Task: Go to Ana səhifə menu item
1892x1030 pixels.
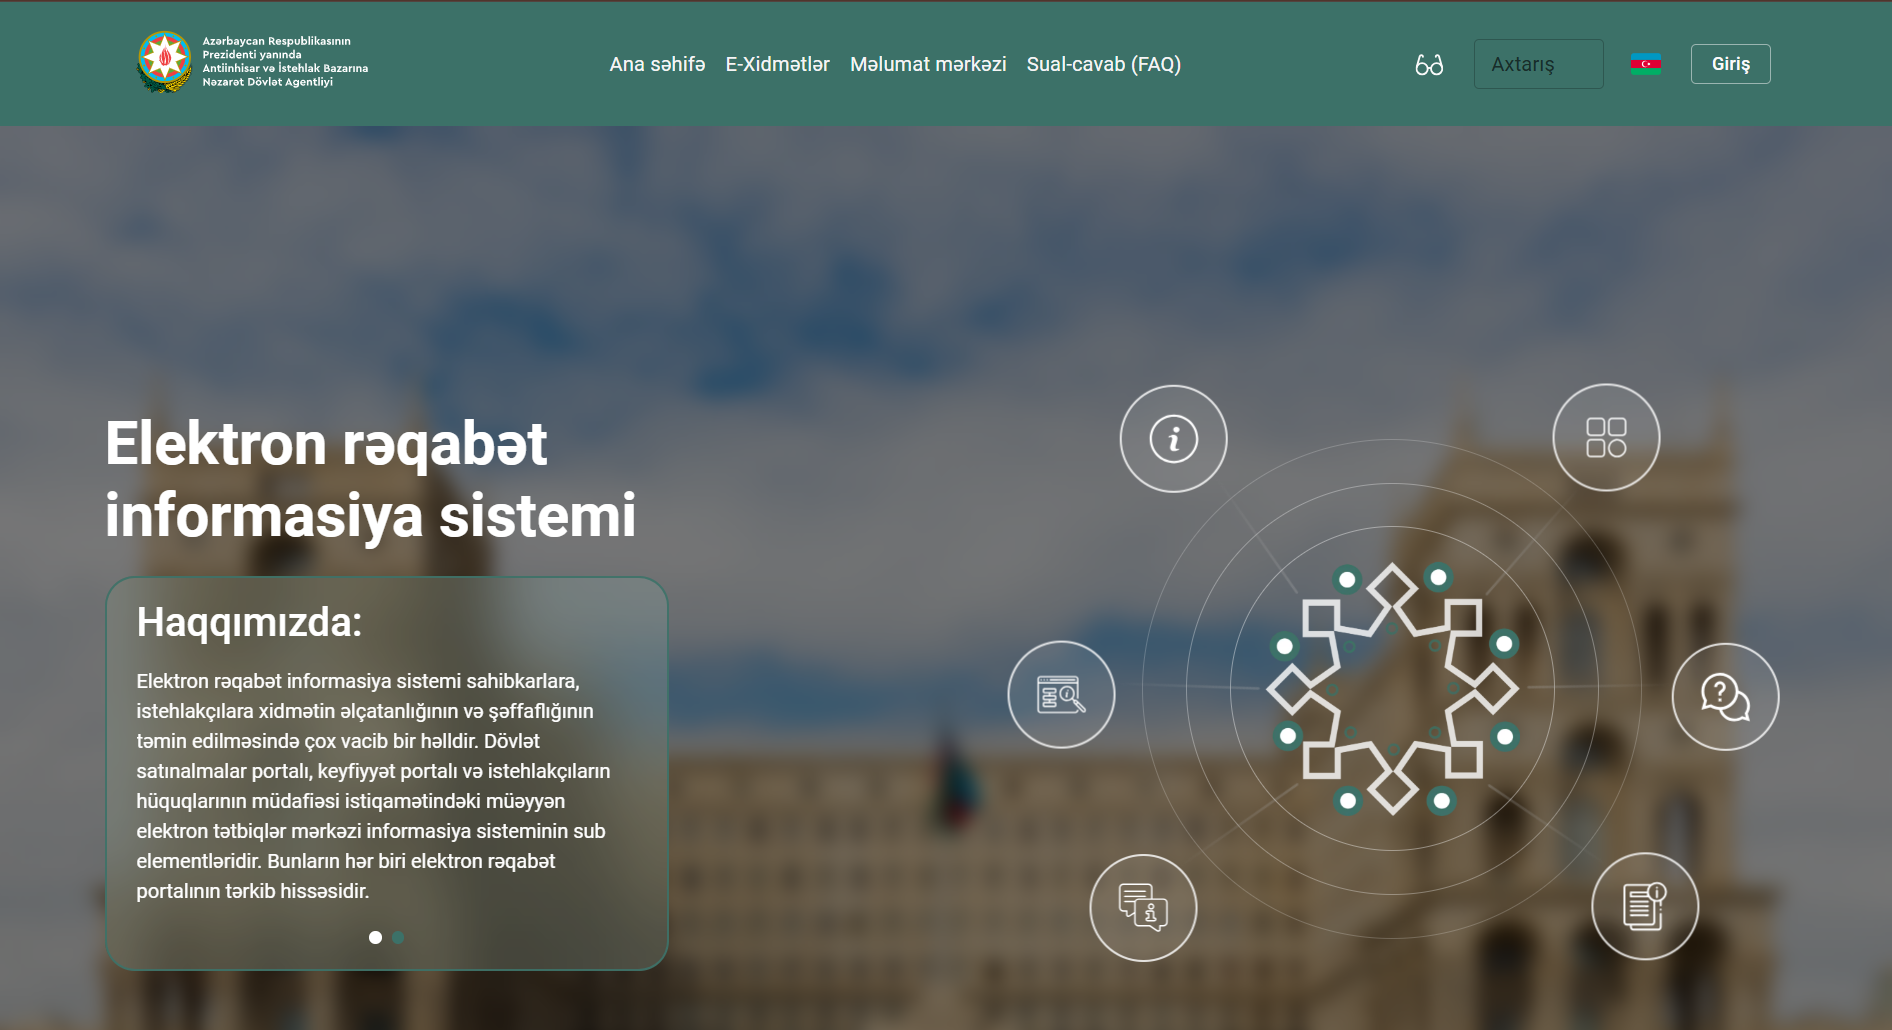Action: pos(657,65)
